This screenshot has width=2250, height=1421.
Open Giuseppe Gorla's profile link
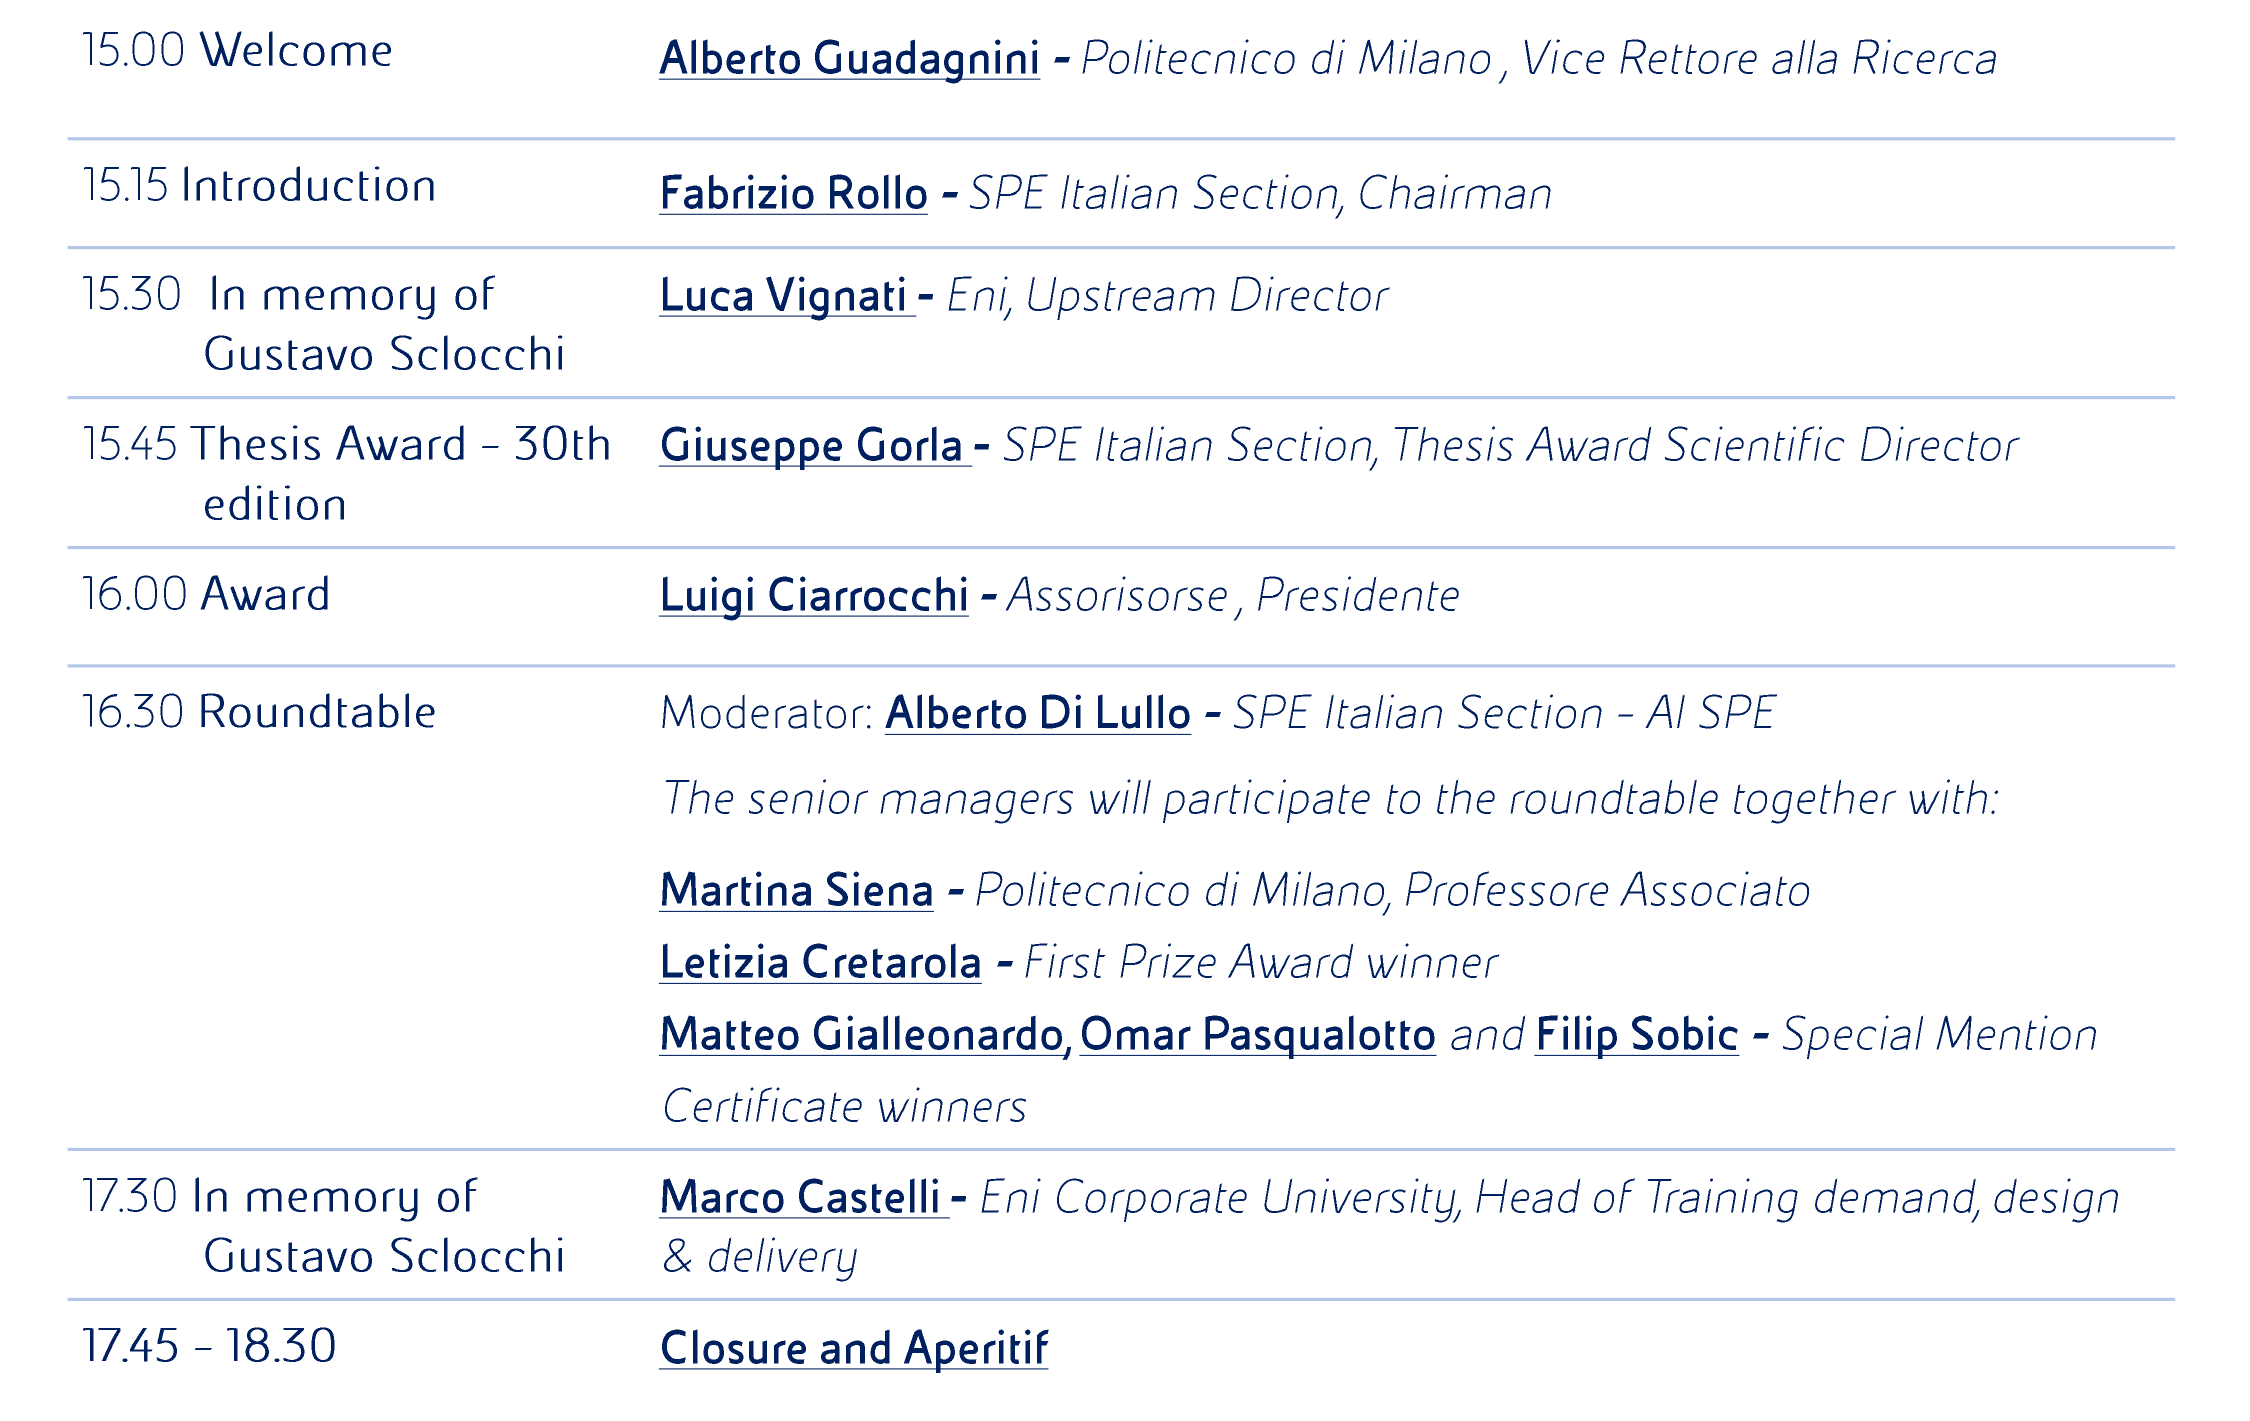click(x=811, y=445)
